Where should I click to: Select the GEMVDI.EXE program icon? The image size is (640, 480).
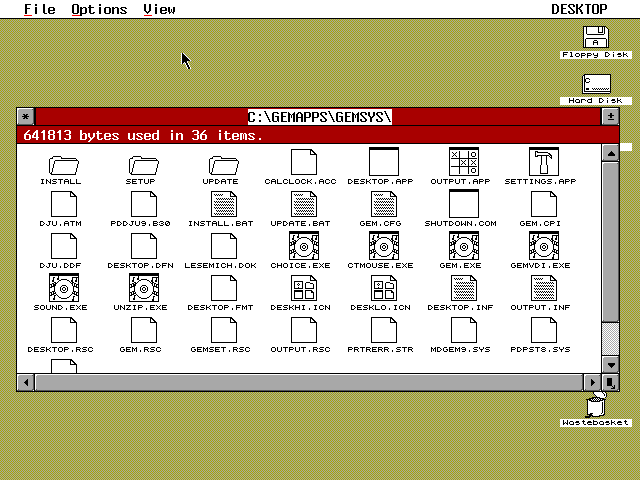(x=544, y=246)
